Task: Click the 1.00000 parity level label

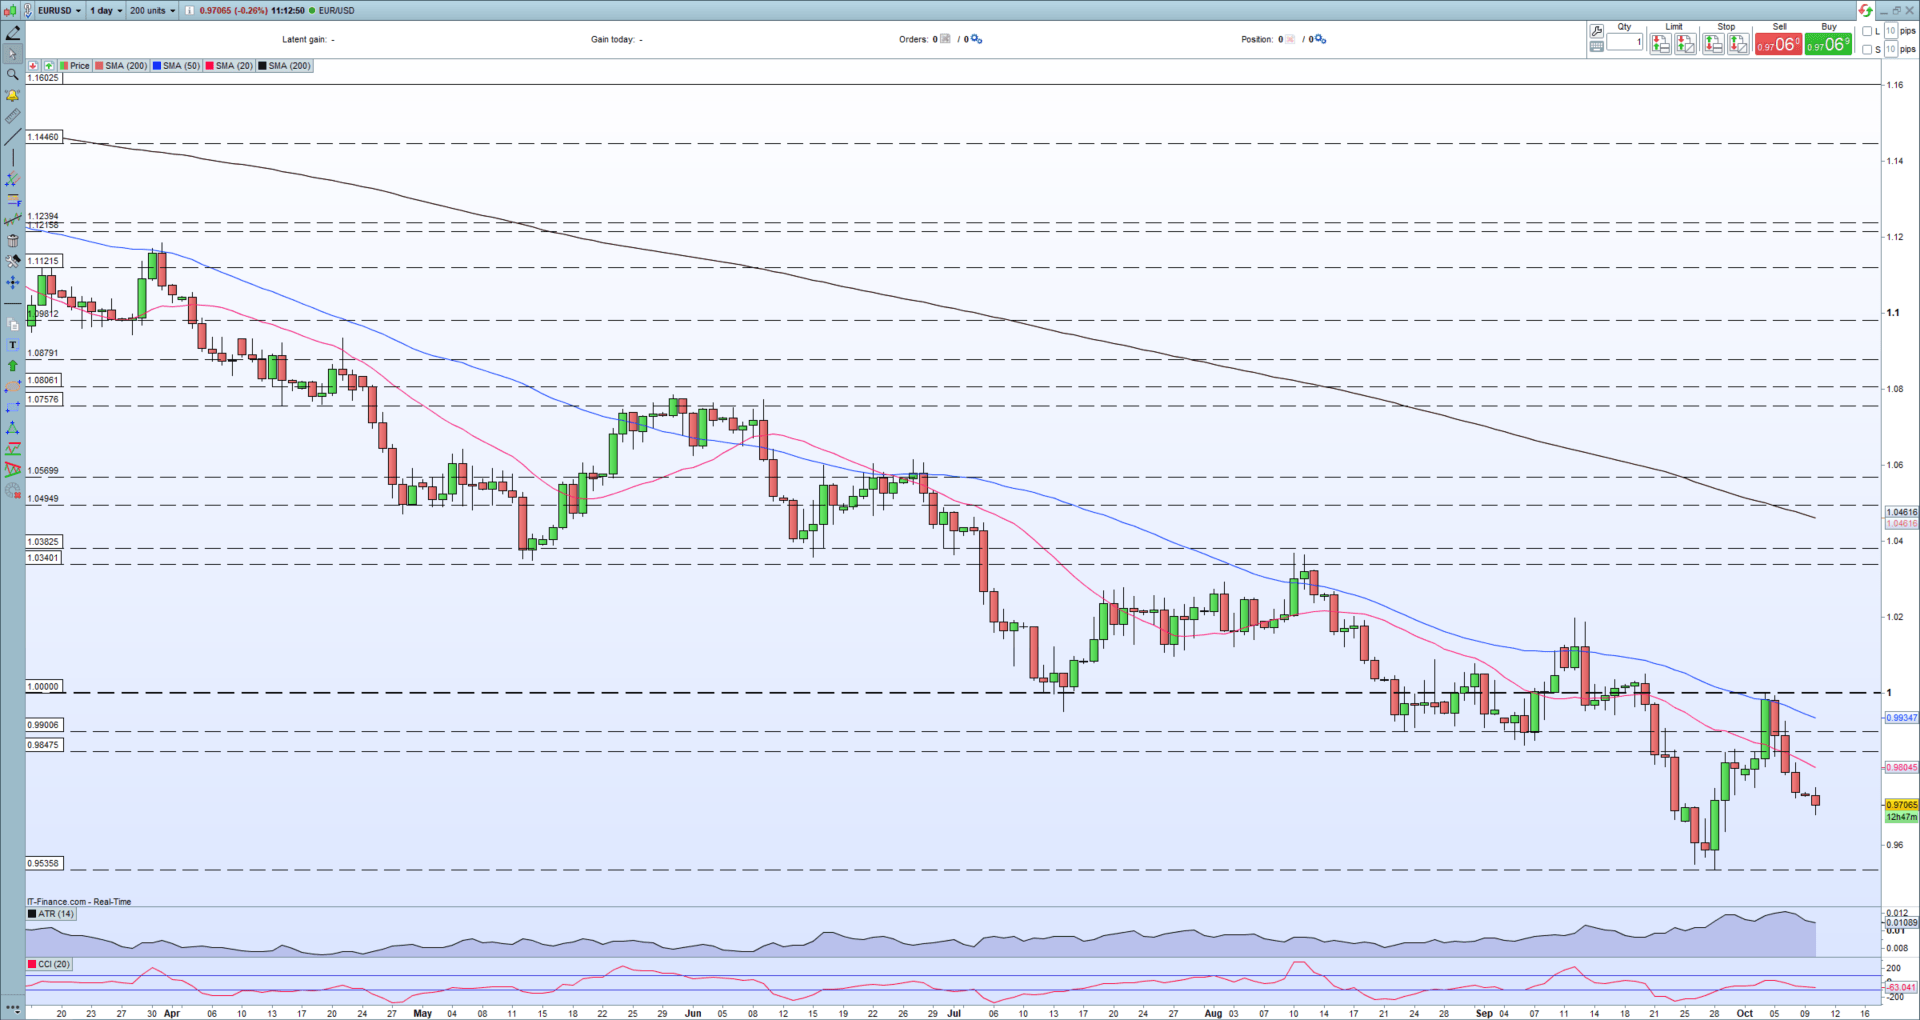Action: click(x=43, y=687)
